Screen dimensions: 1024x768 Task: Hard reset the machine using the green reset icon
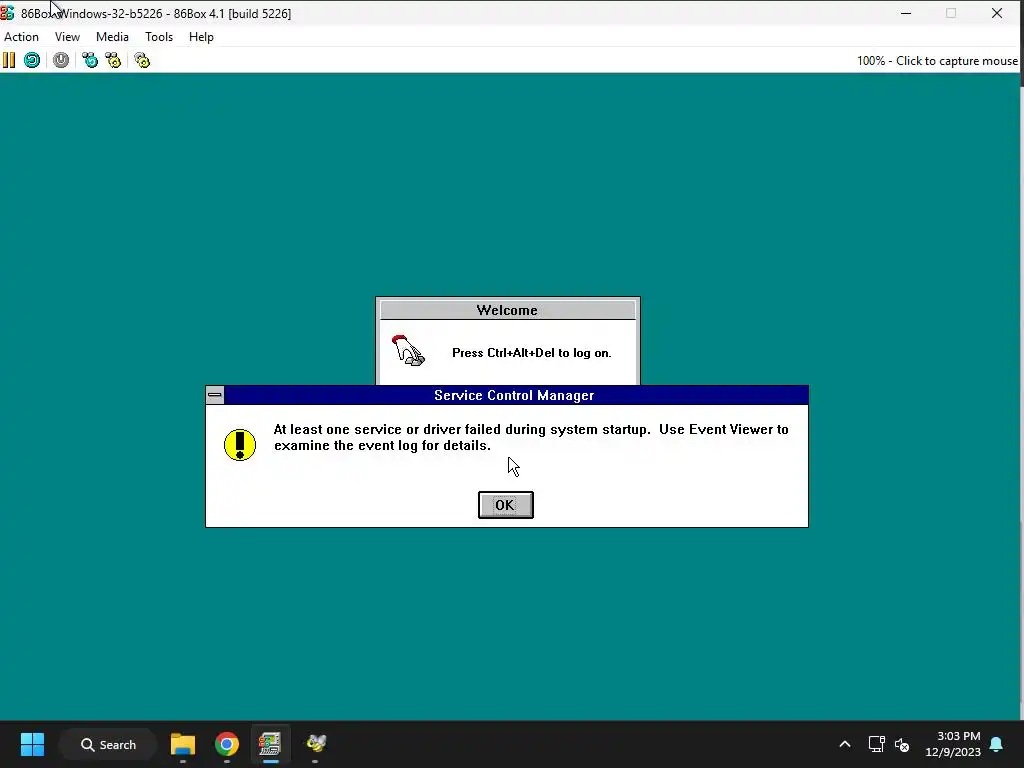[32, 61]
